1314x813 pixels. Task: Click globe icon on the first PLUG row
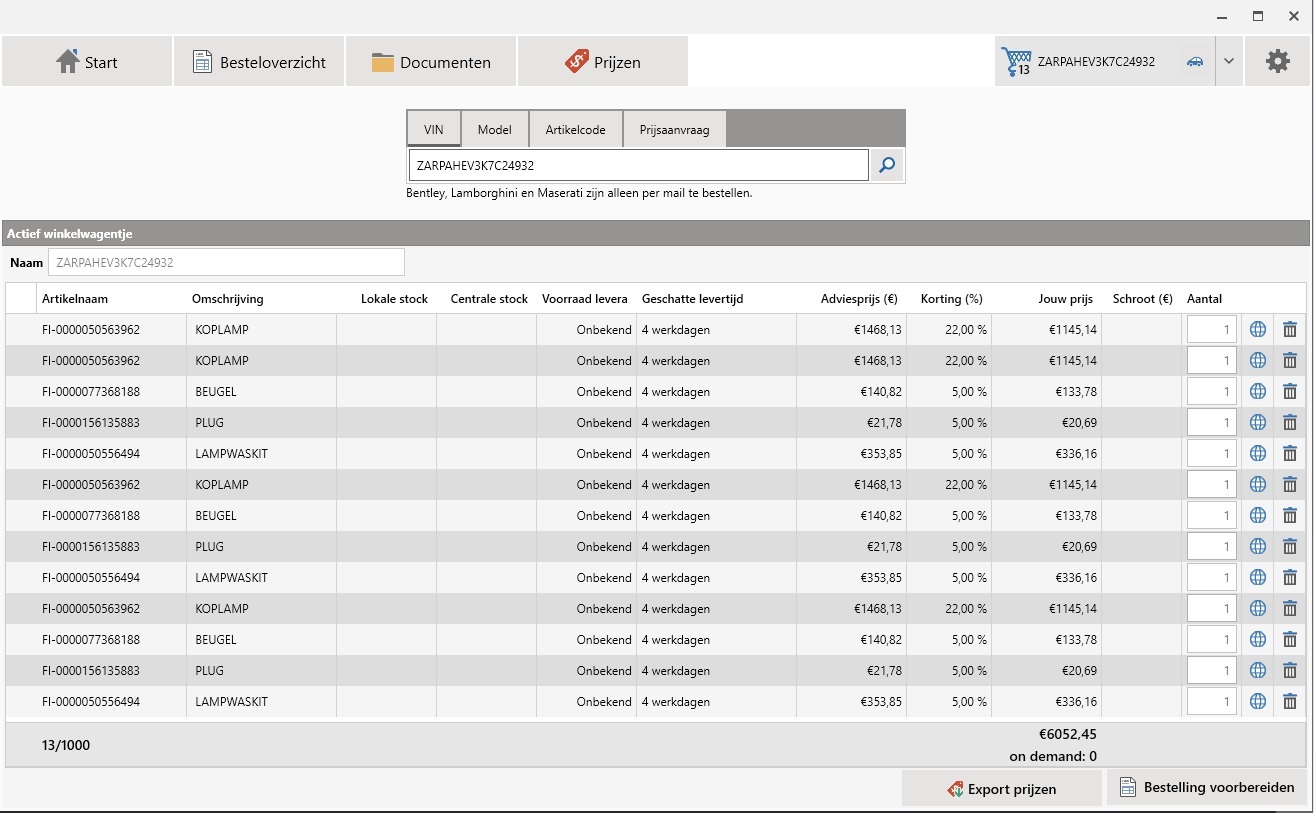1258,423
